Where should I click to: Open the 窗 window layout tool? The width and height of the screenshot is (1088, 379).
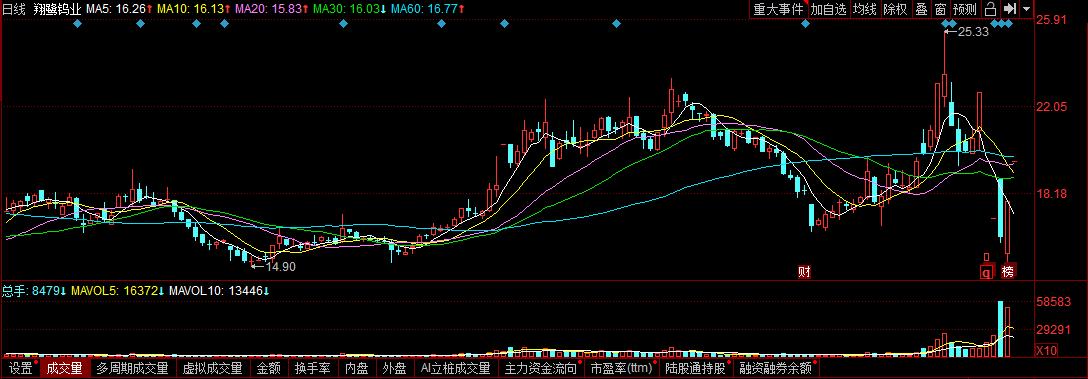click(x=940, y=9)
